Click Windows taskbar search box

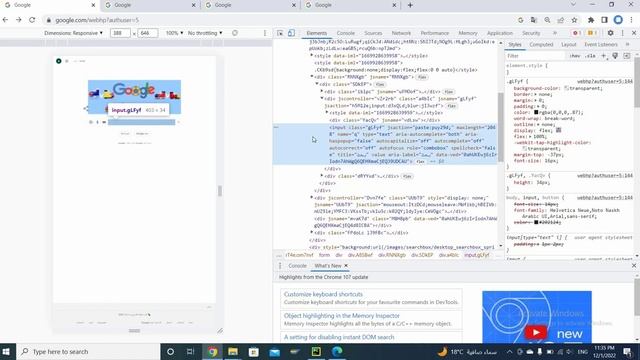89,351
